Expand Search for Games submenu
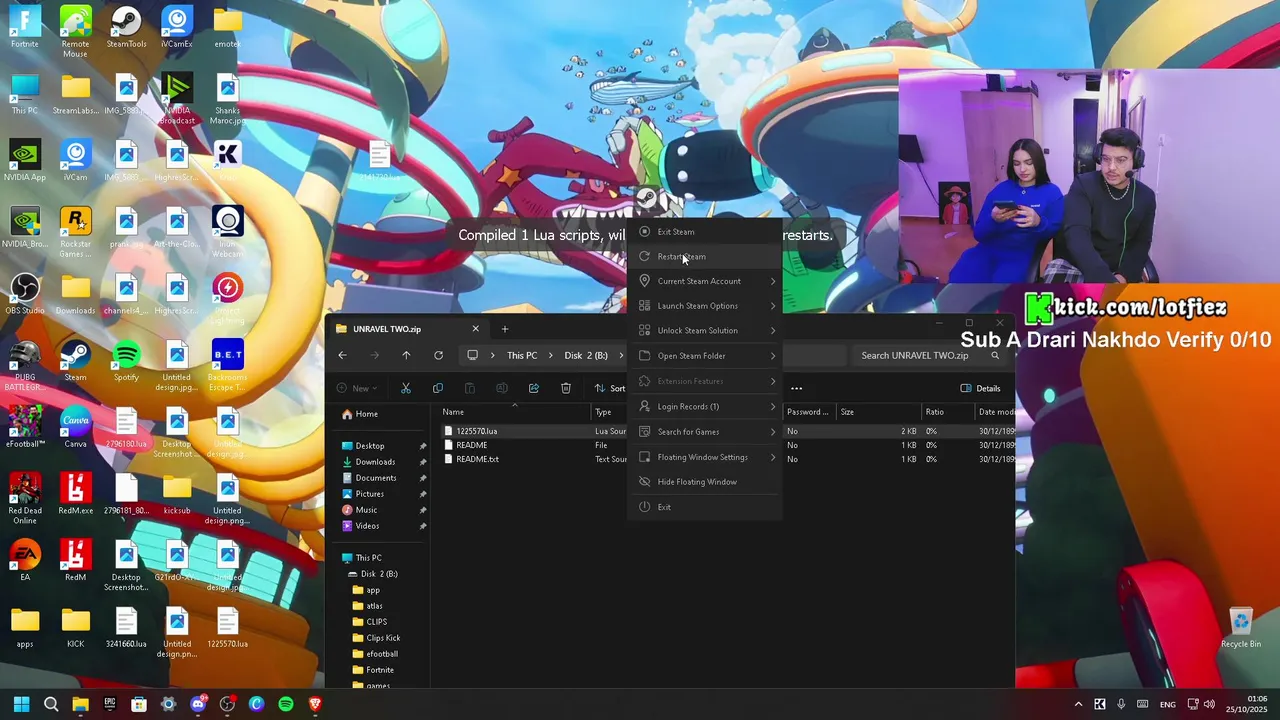This screenshot has width=1280, height=720. 705,432
